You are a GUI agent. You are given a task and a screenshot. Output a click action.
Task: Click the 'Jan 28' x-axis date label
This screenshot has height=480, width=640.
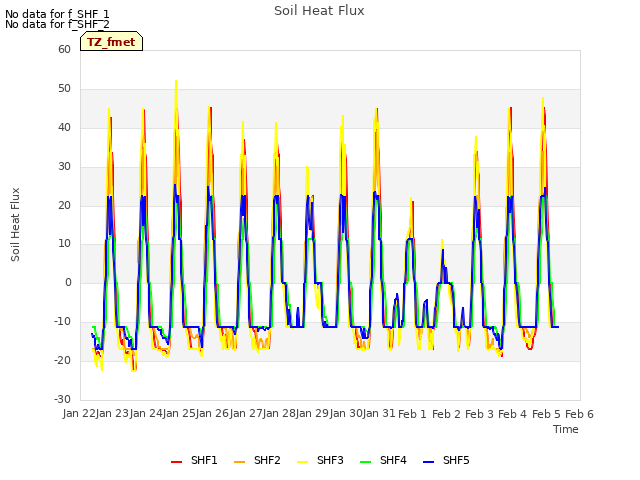(x=279, y=413)
